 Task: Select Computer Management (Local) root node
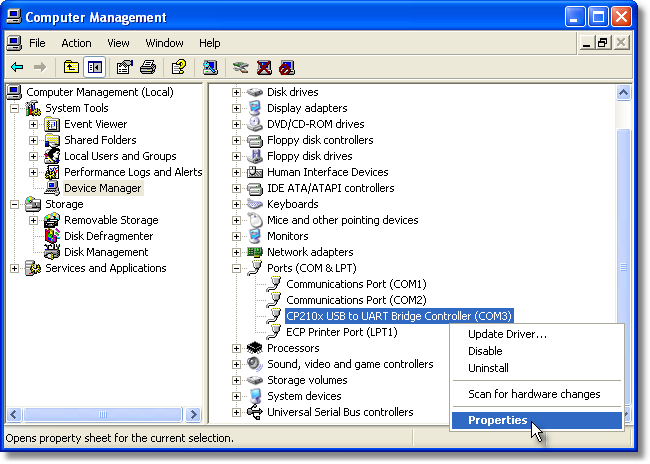[x=100, y=92]
